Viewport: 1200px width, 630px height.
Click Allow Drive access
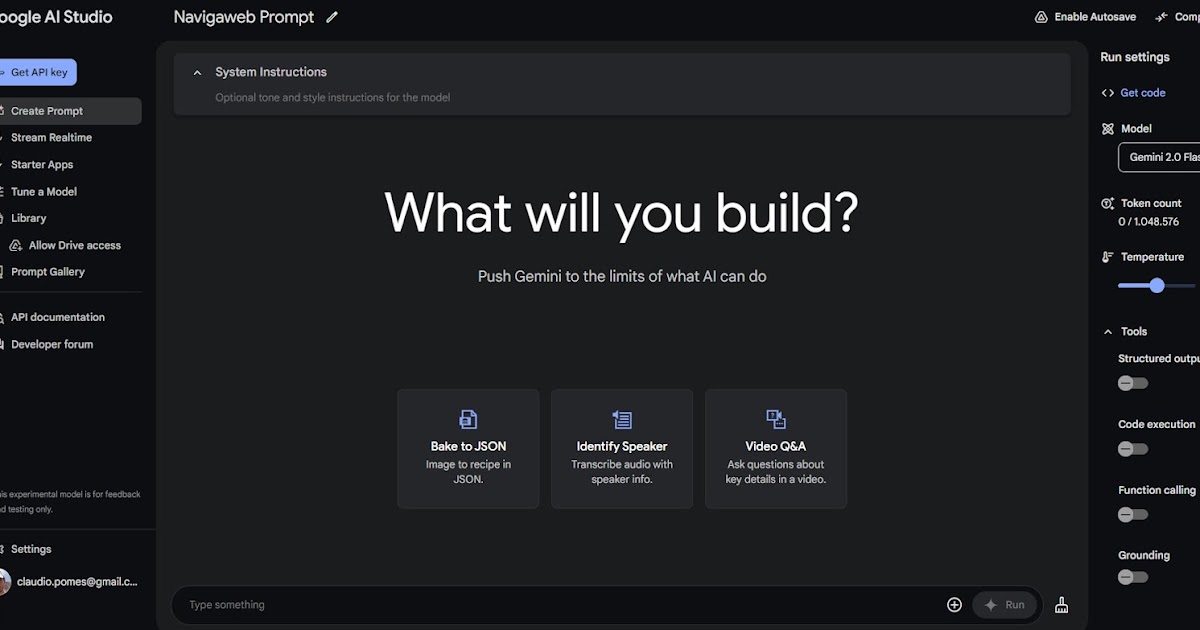[x=75, y=245]
